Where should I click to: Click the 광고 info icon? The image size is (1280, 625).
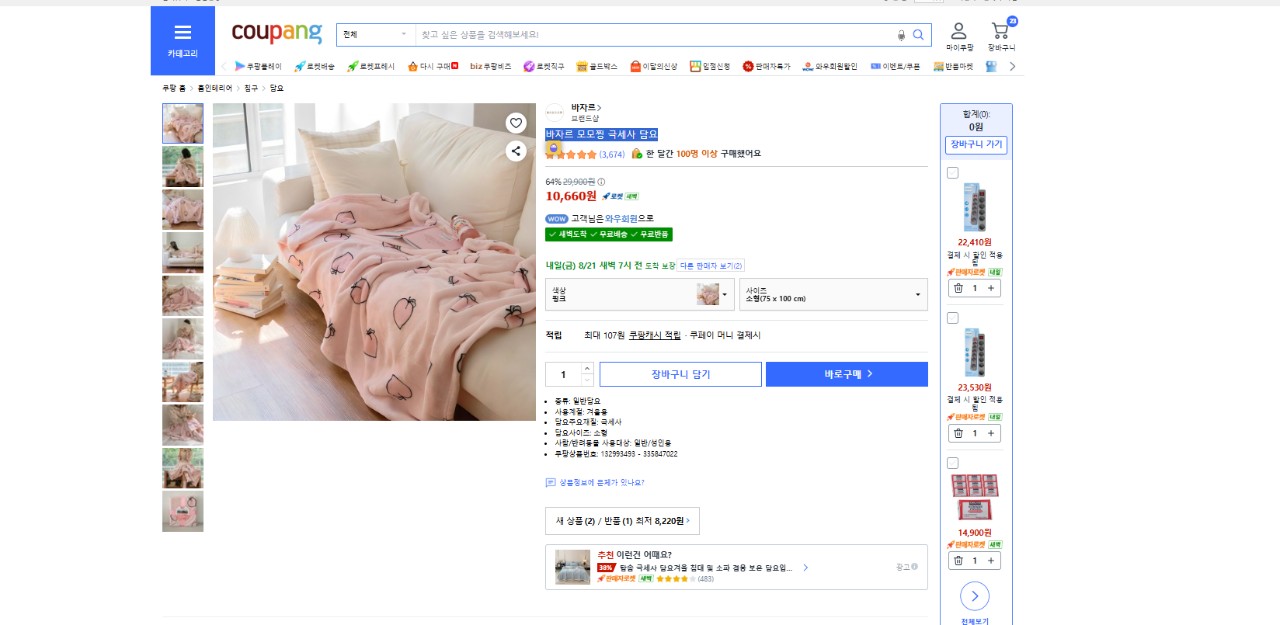(914, 567)
